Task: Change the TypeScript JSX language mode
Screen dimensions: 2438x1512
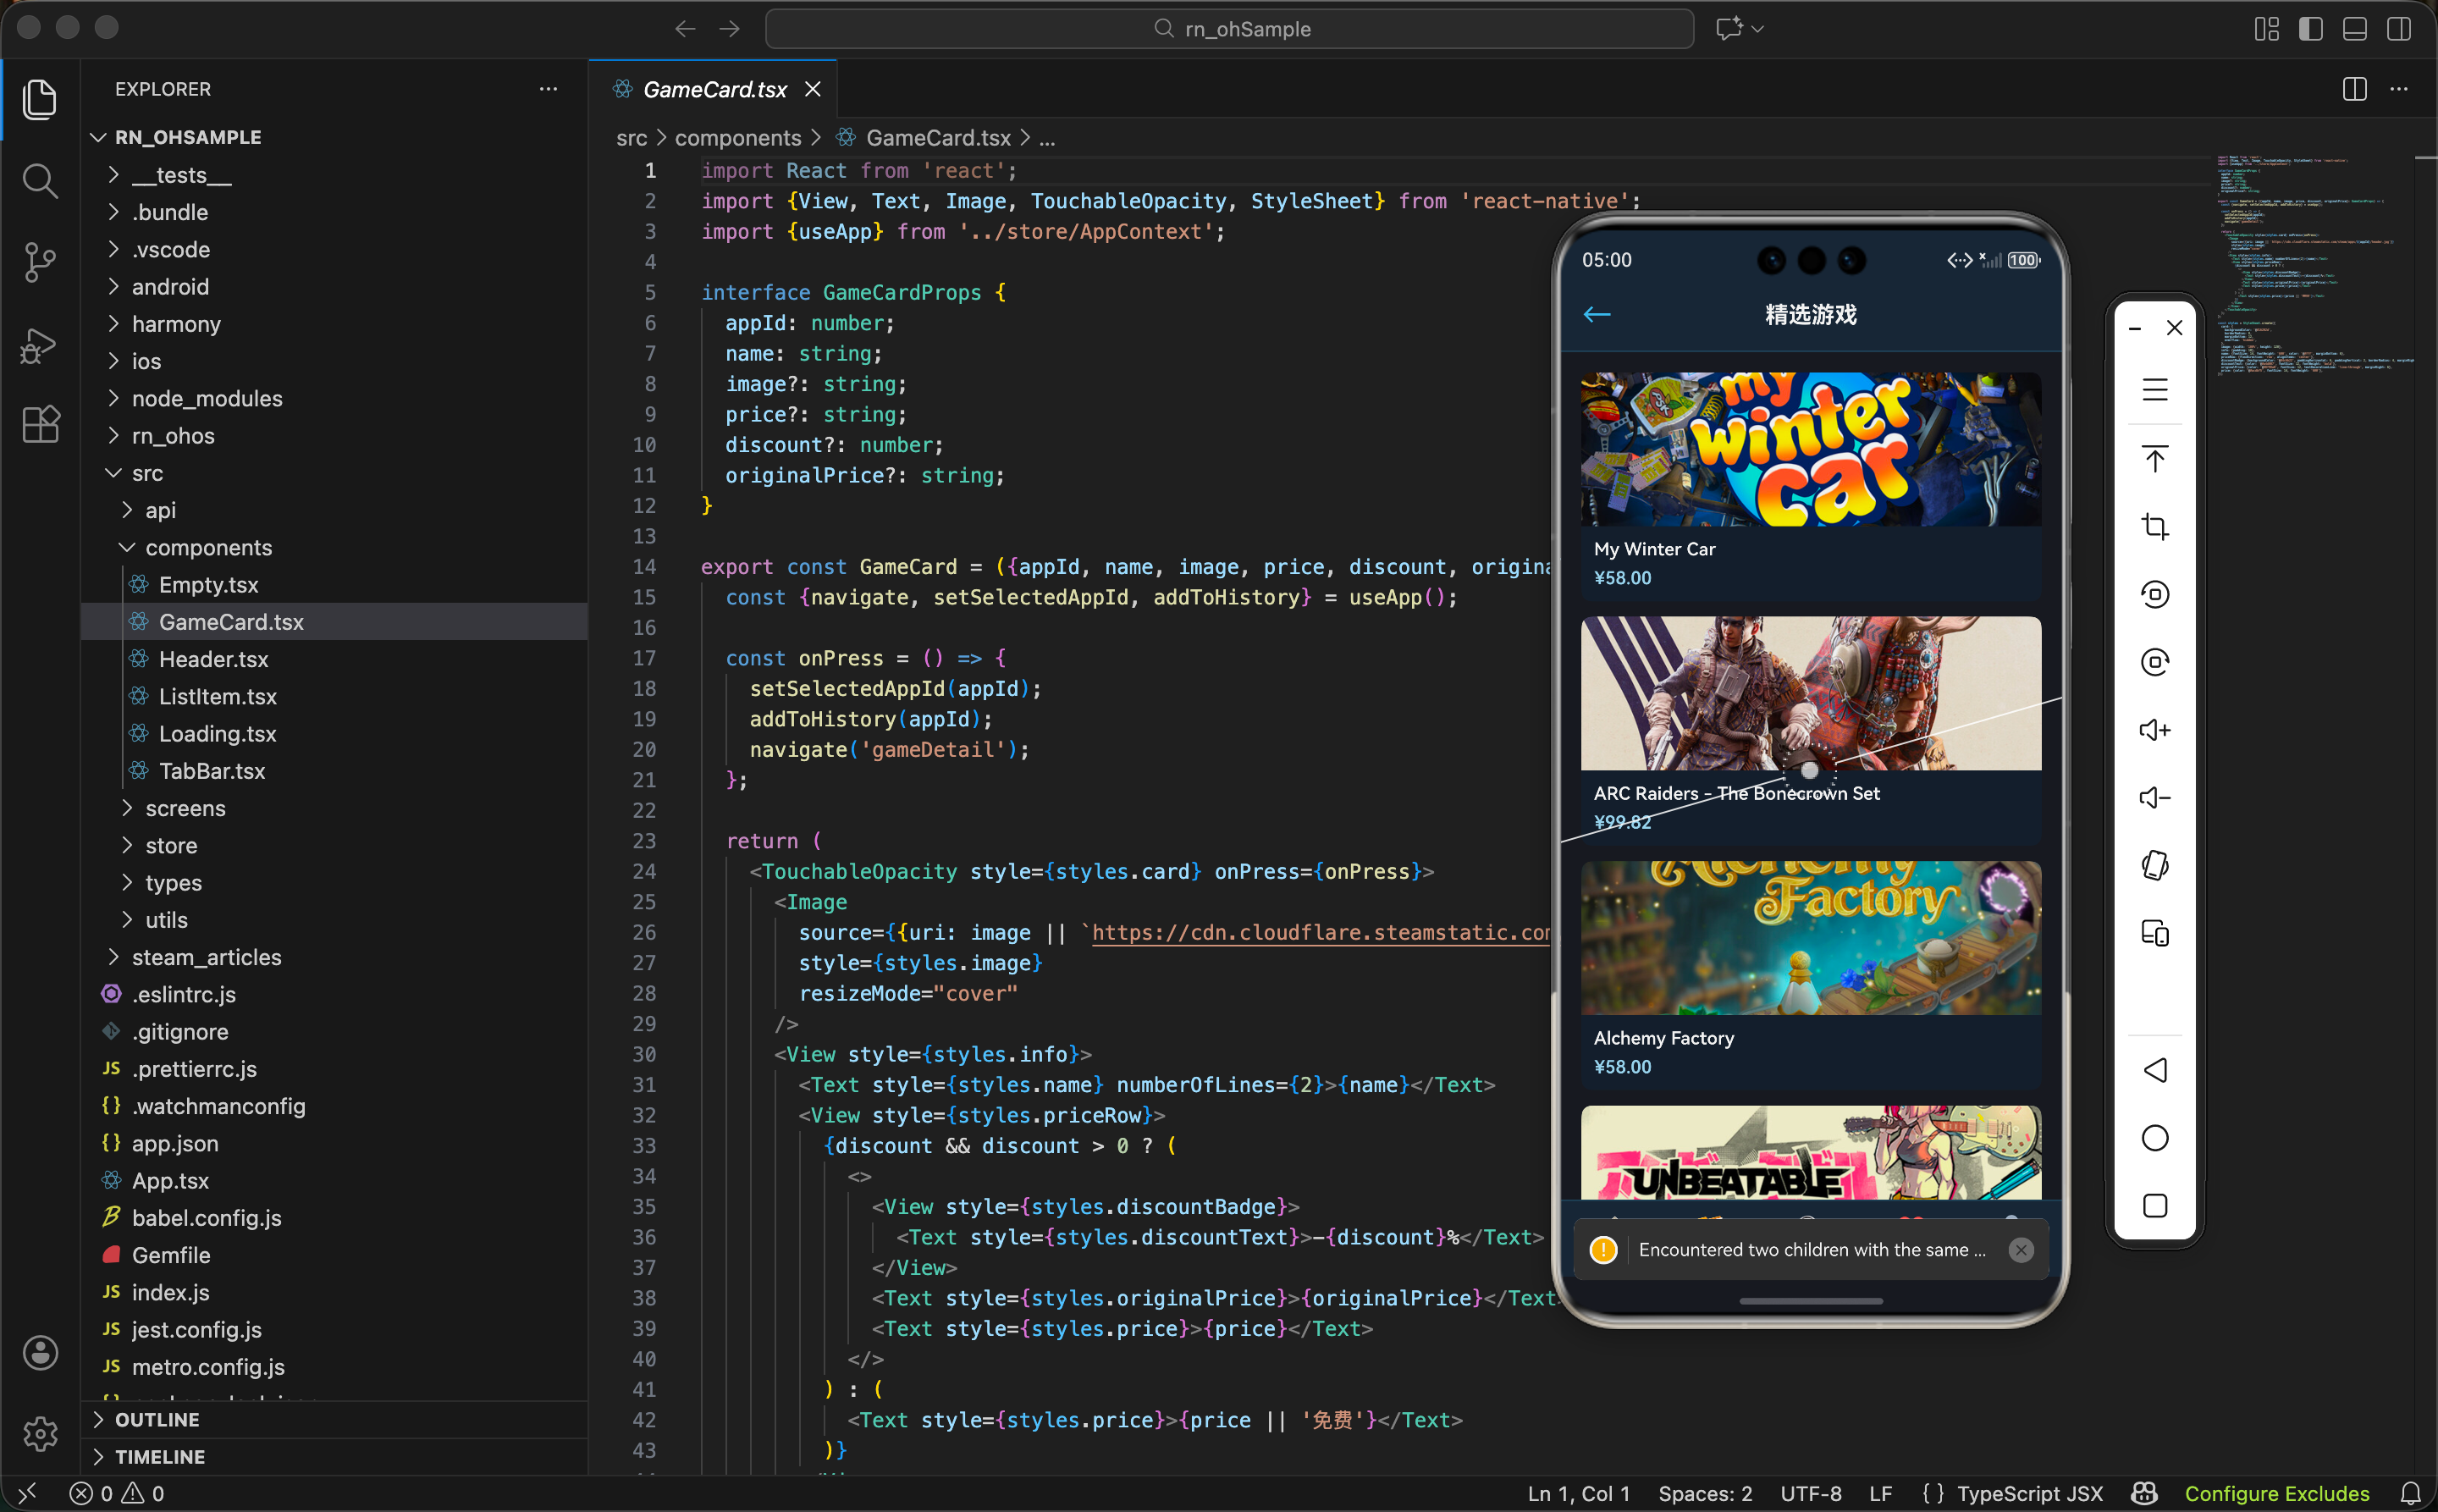Action: tap(2029, 1493)
